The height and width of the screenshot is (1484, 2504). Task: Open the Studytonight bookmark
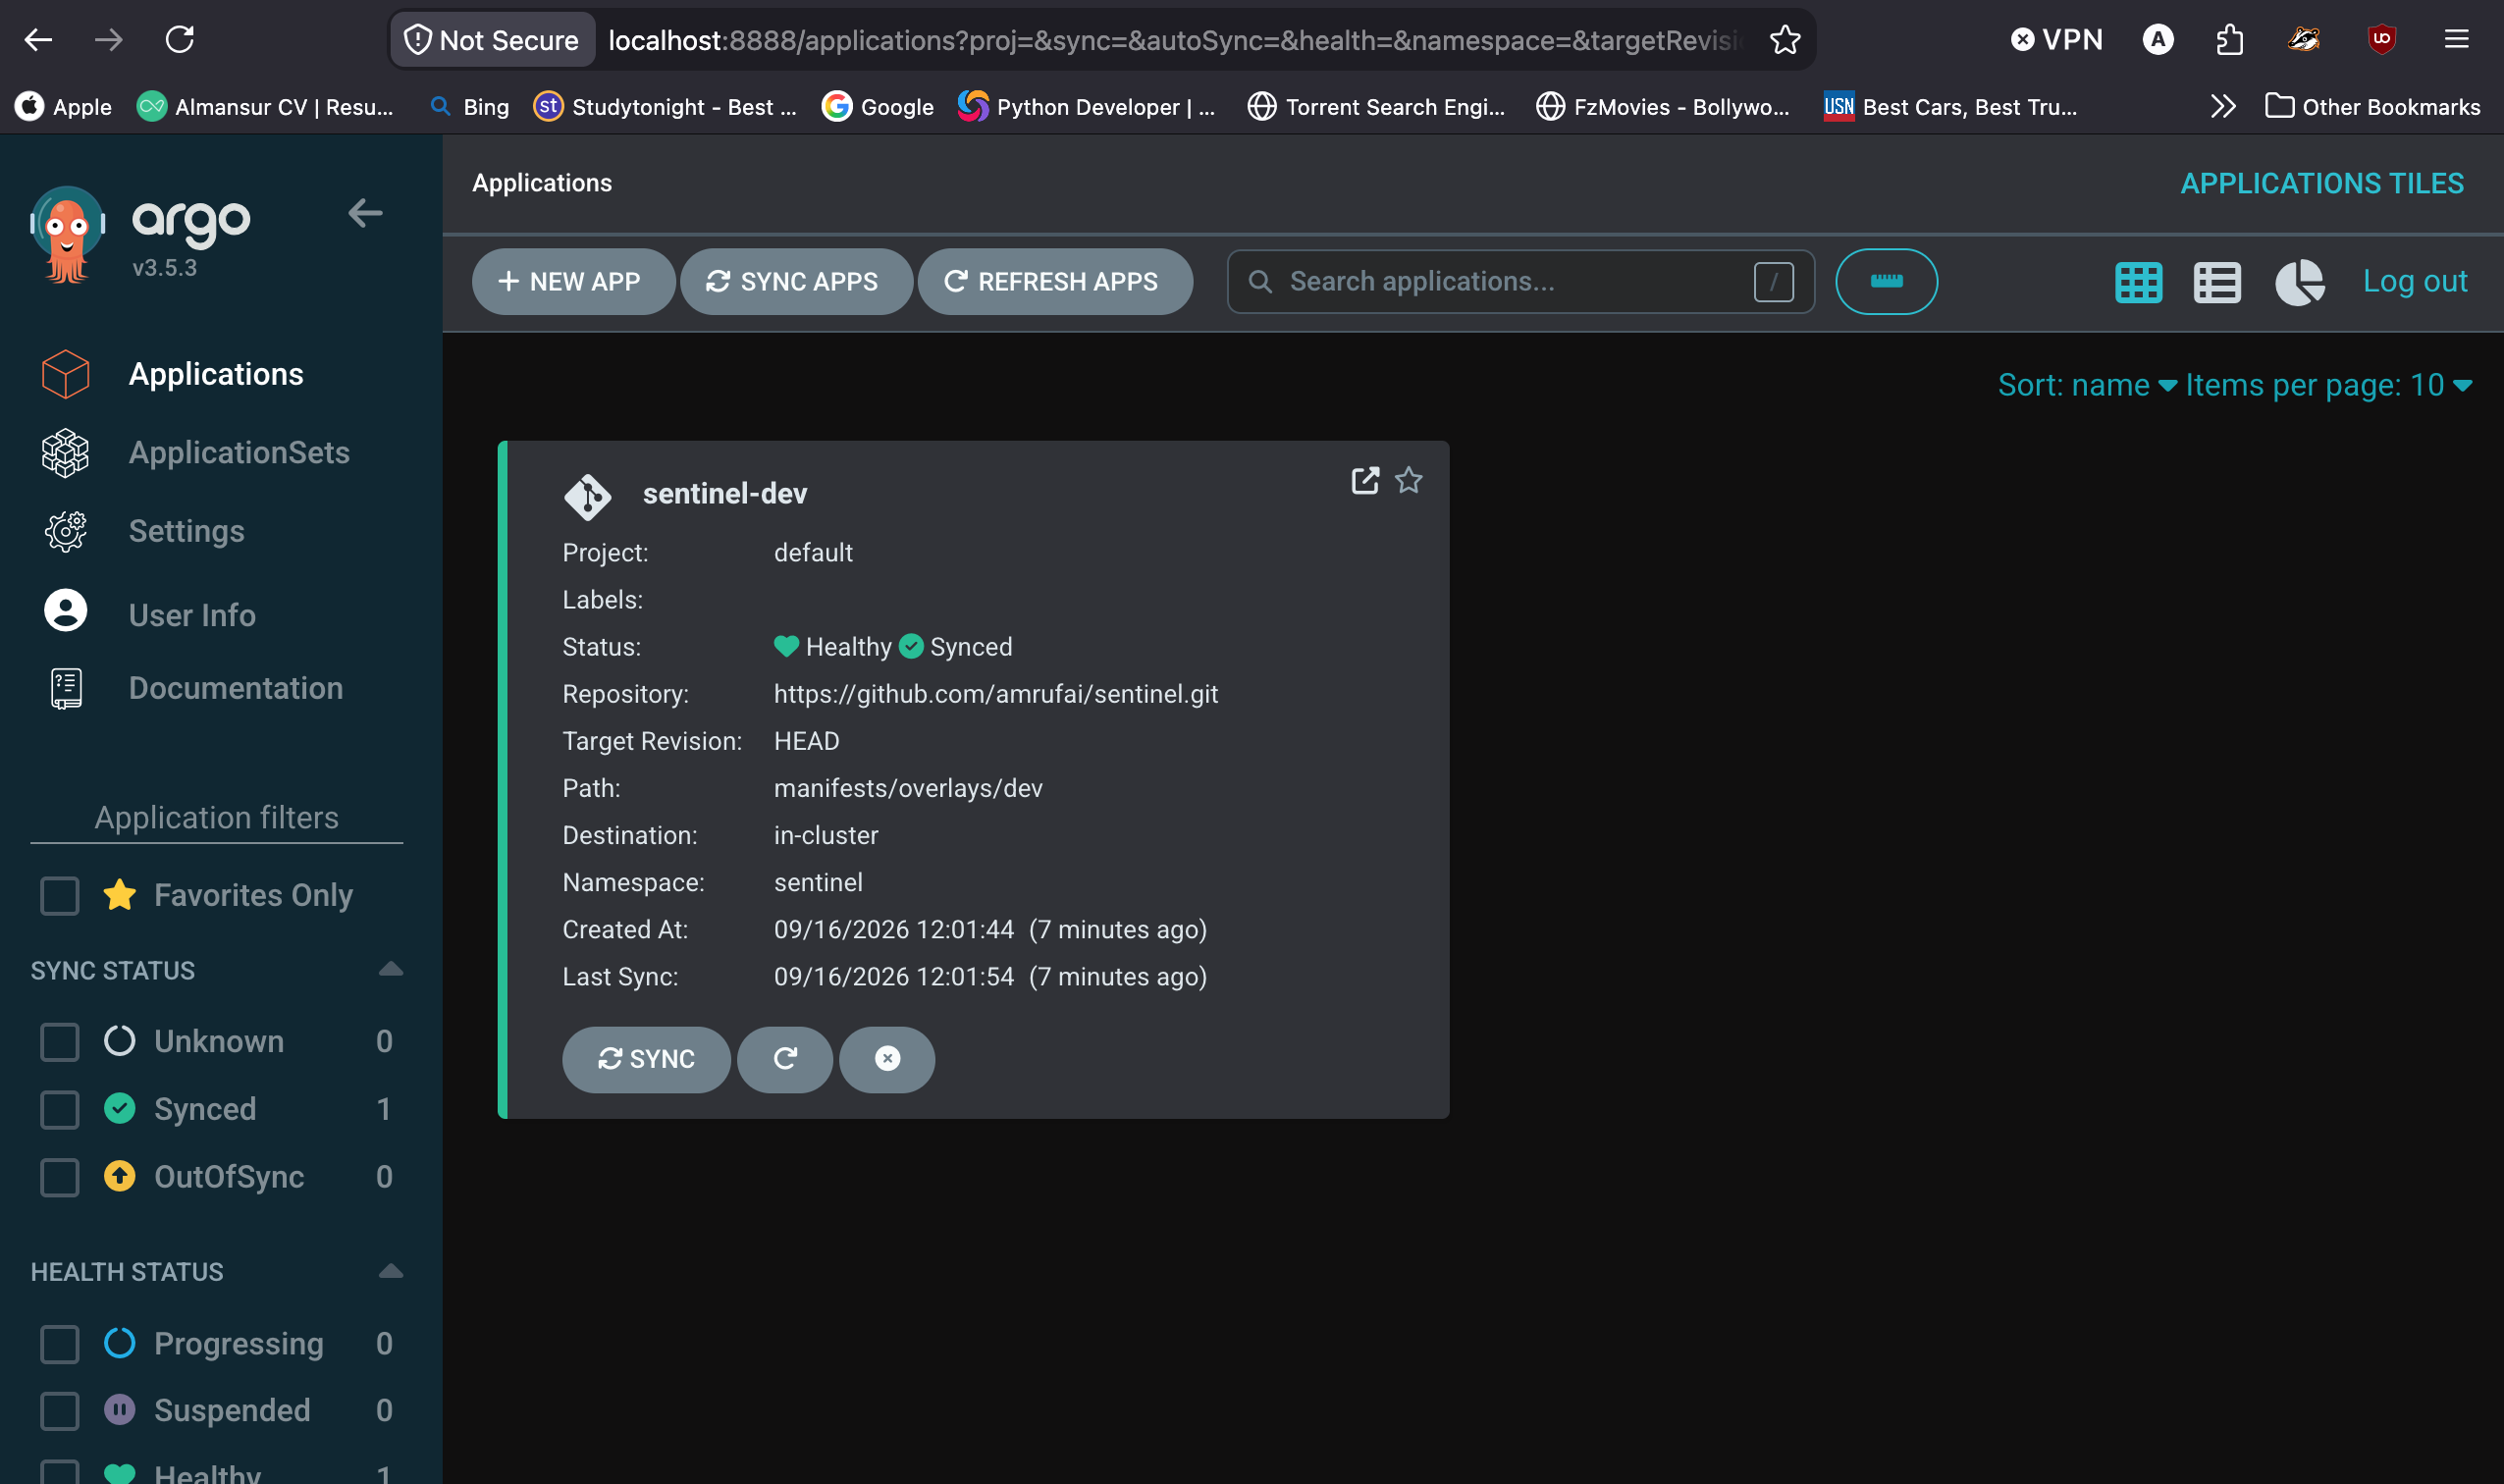(x=665, y=107)
